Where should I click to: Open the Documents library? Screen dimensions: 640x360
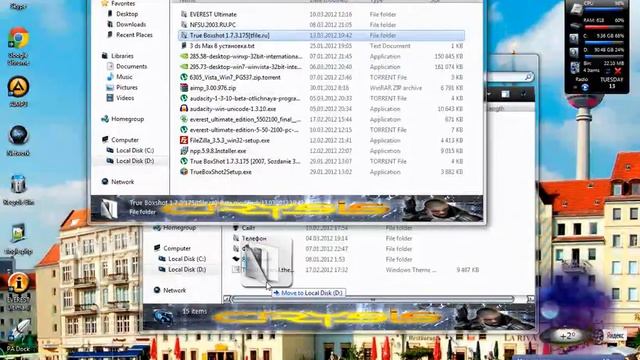pyautogui.click(x=131, y=66)
